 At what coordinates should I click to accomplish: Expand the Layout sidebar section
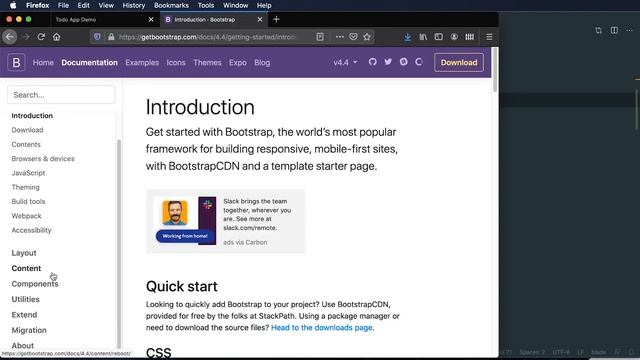(x=24, y=253)
